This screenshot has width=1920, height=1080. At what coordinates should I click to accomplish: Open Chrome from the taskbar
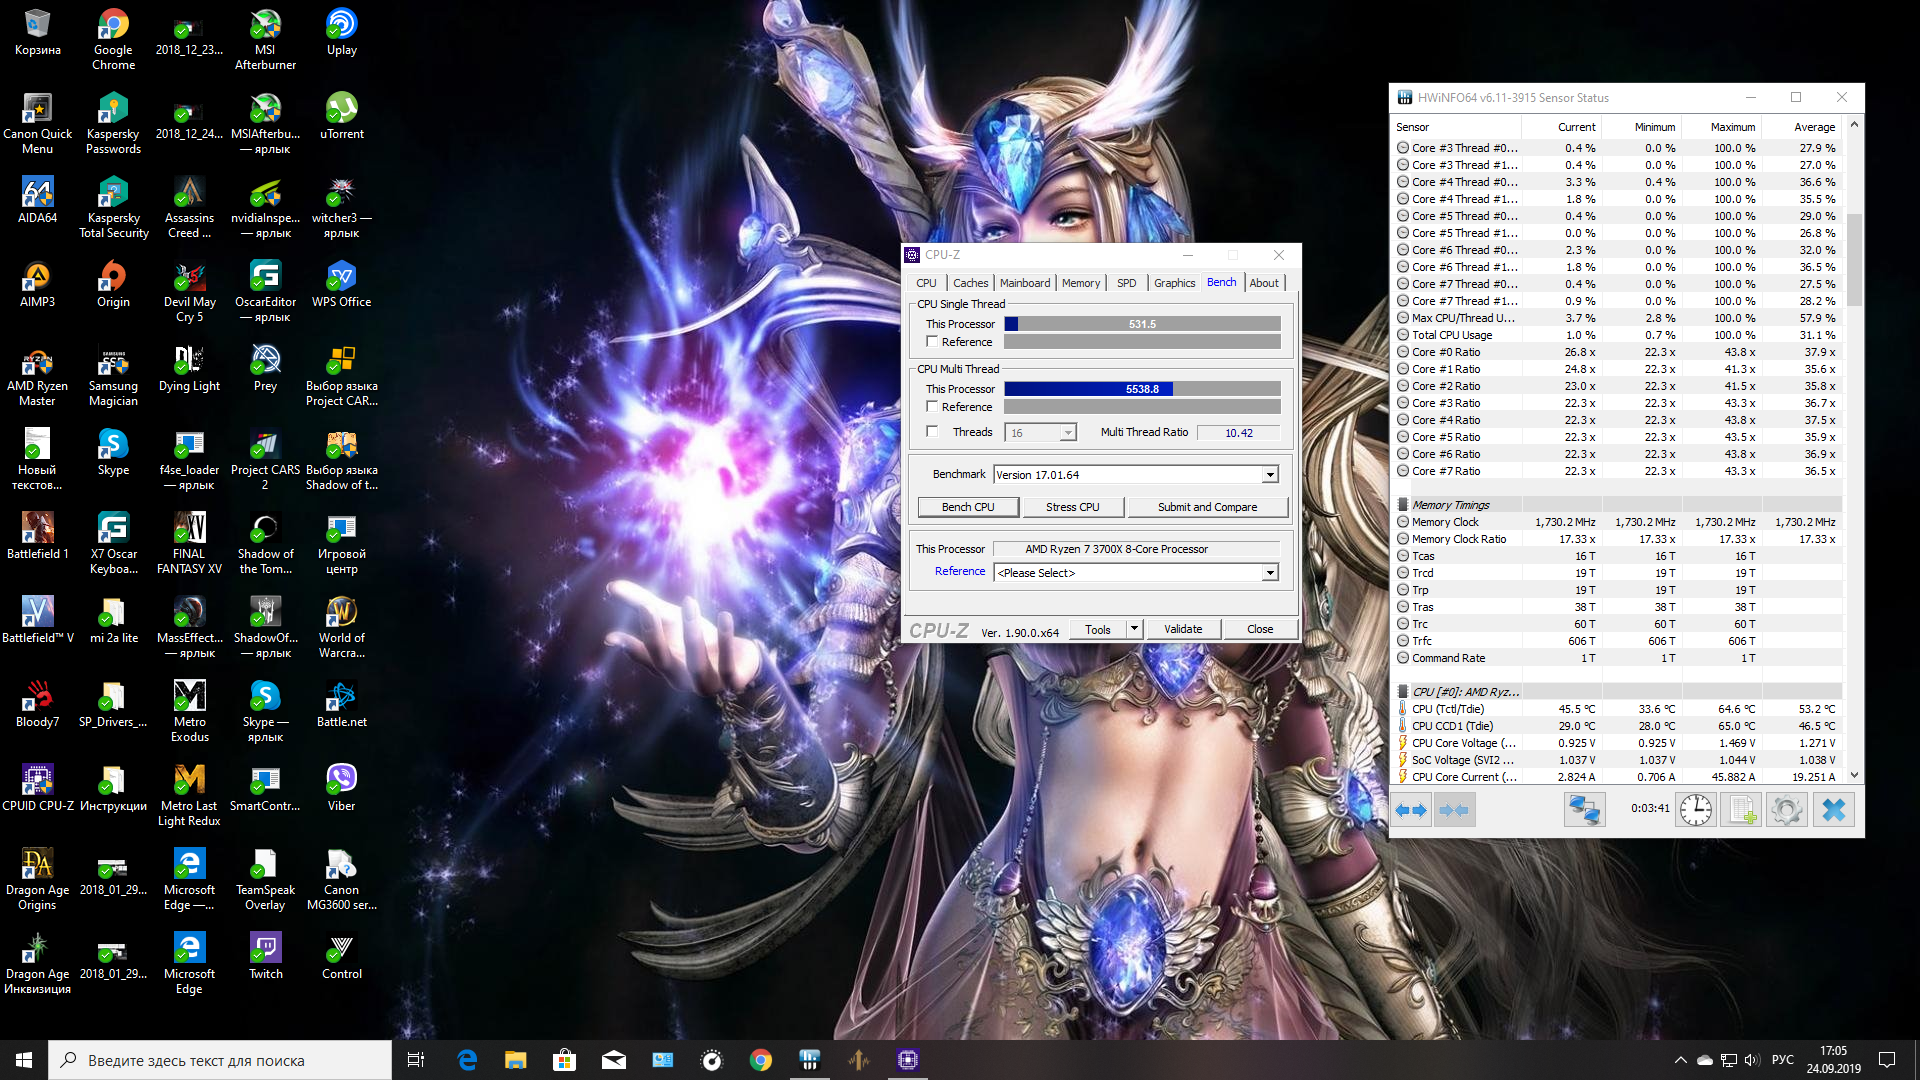coord(761,1060)
